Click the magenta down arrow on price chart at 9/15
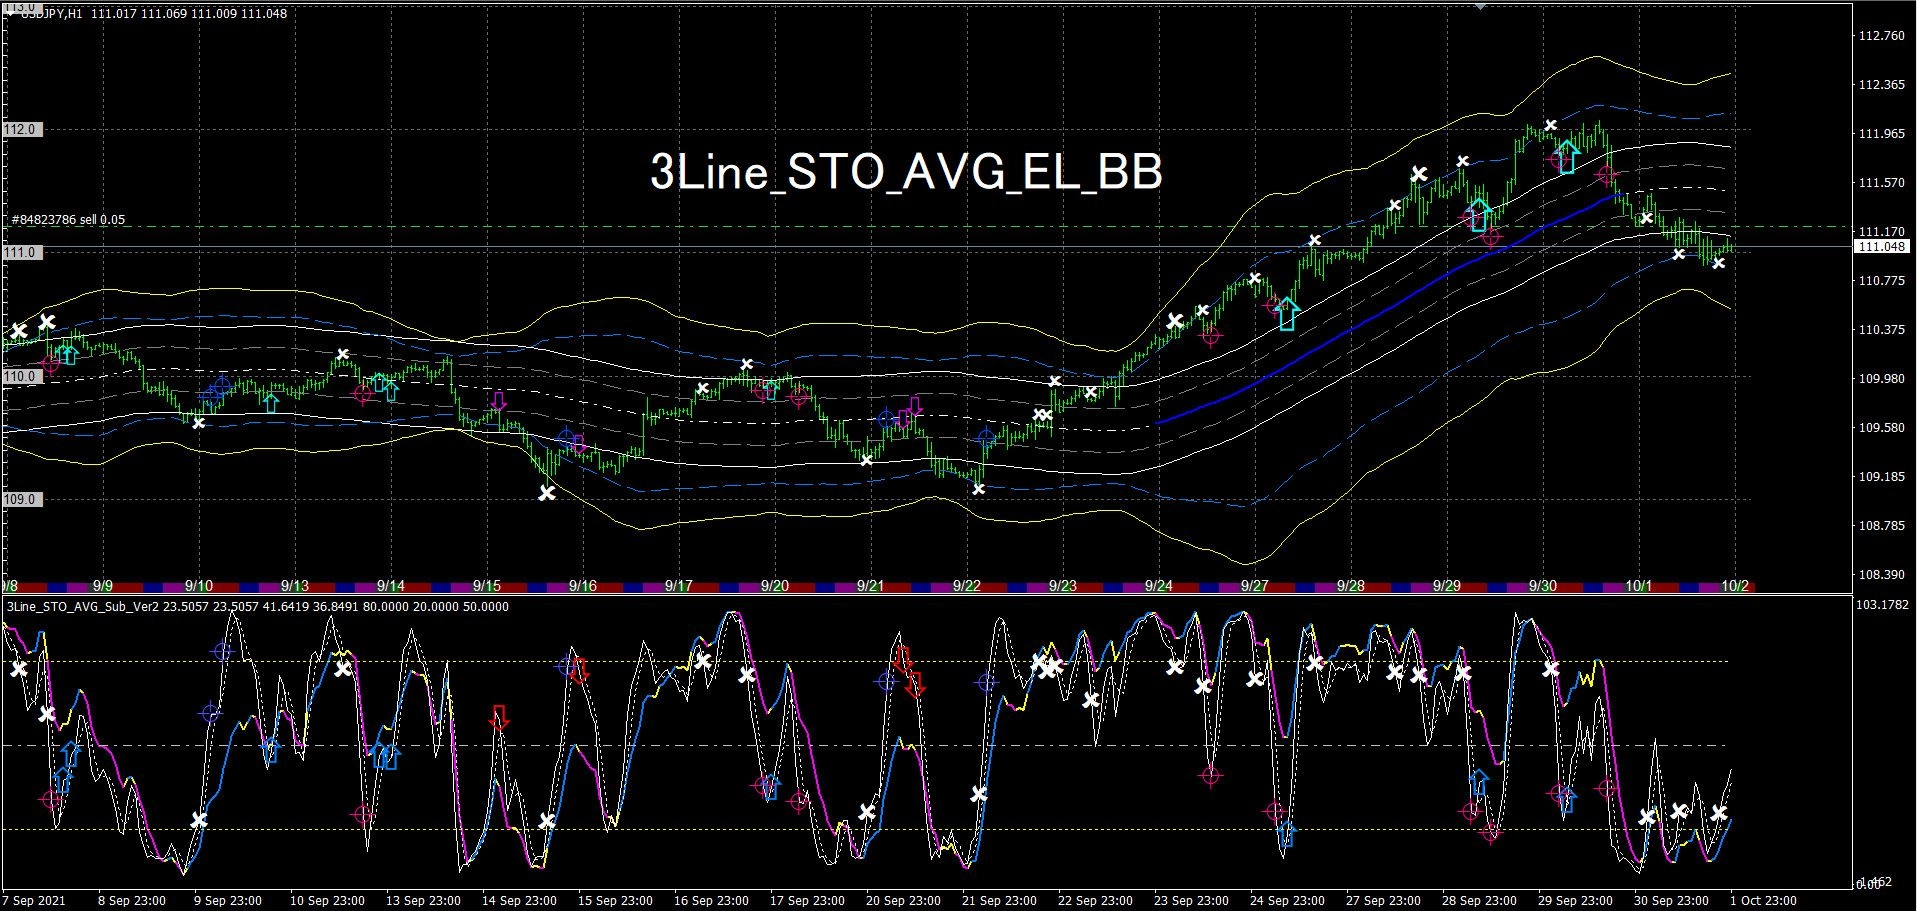The image size is (1918, 911). coord(498,401)
